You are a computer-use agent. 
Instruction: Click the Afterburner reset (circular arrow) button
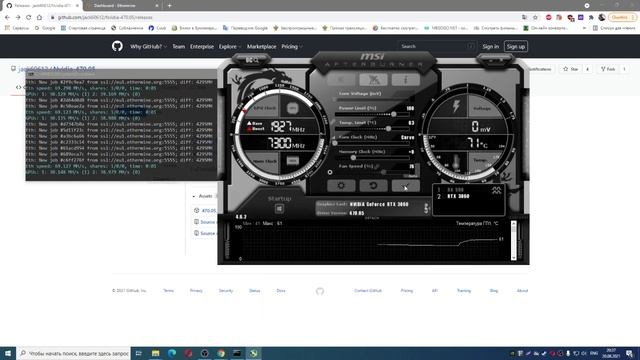coord(373,186)
